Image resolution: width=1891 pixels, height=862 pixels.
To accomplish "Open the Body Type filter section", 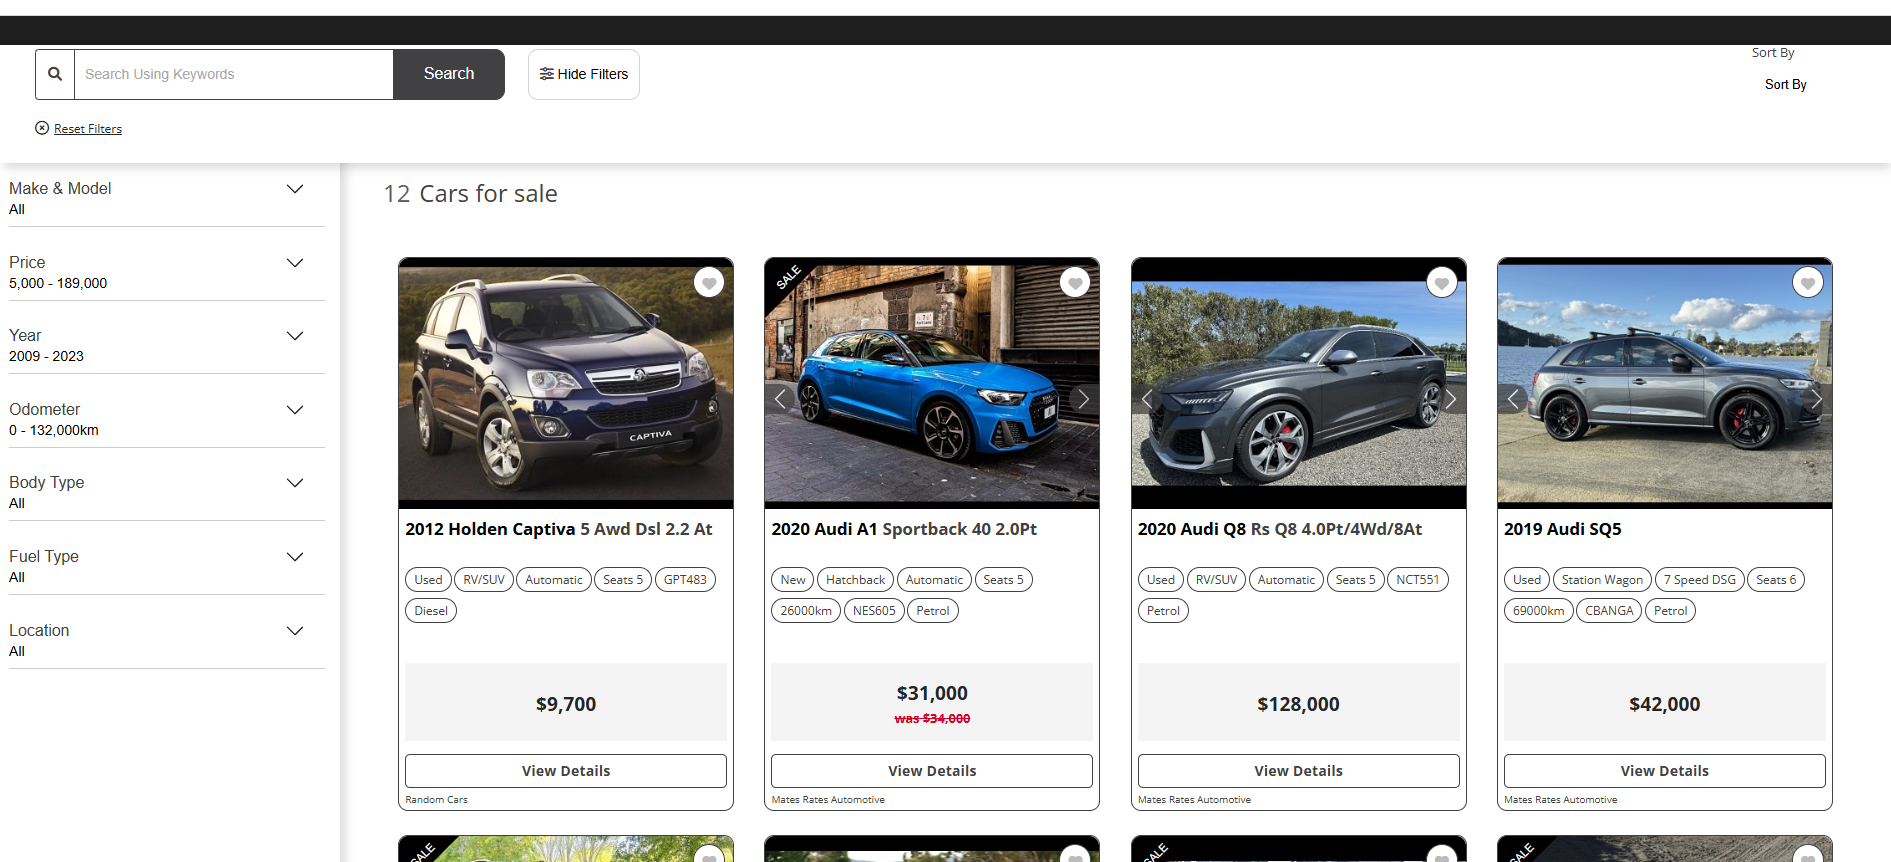I will [294, 483].
